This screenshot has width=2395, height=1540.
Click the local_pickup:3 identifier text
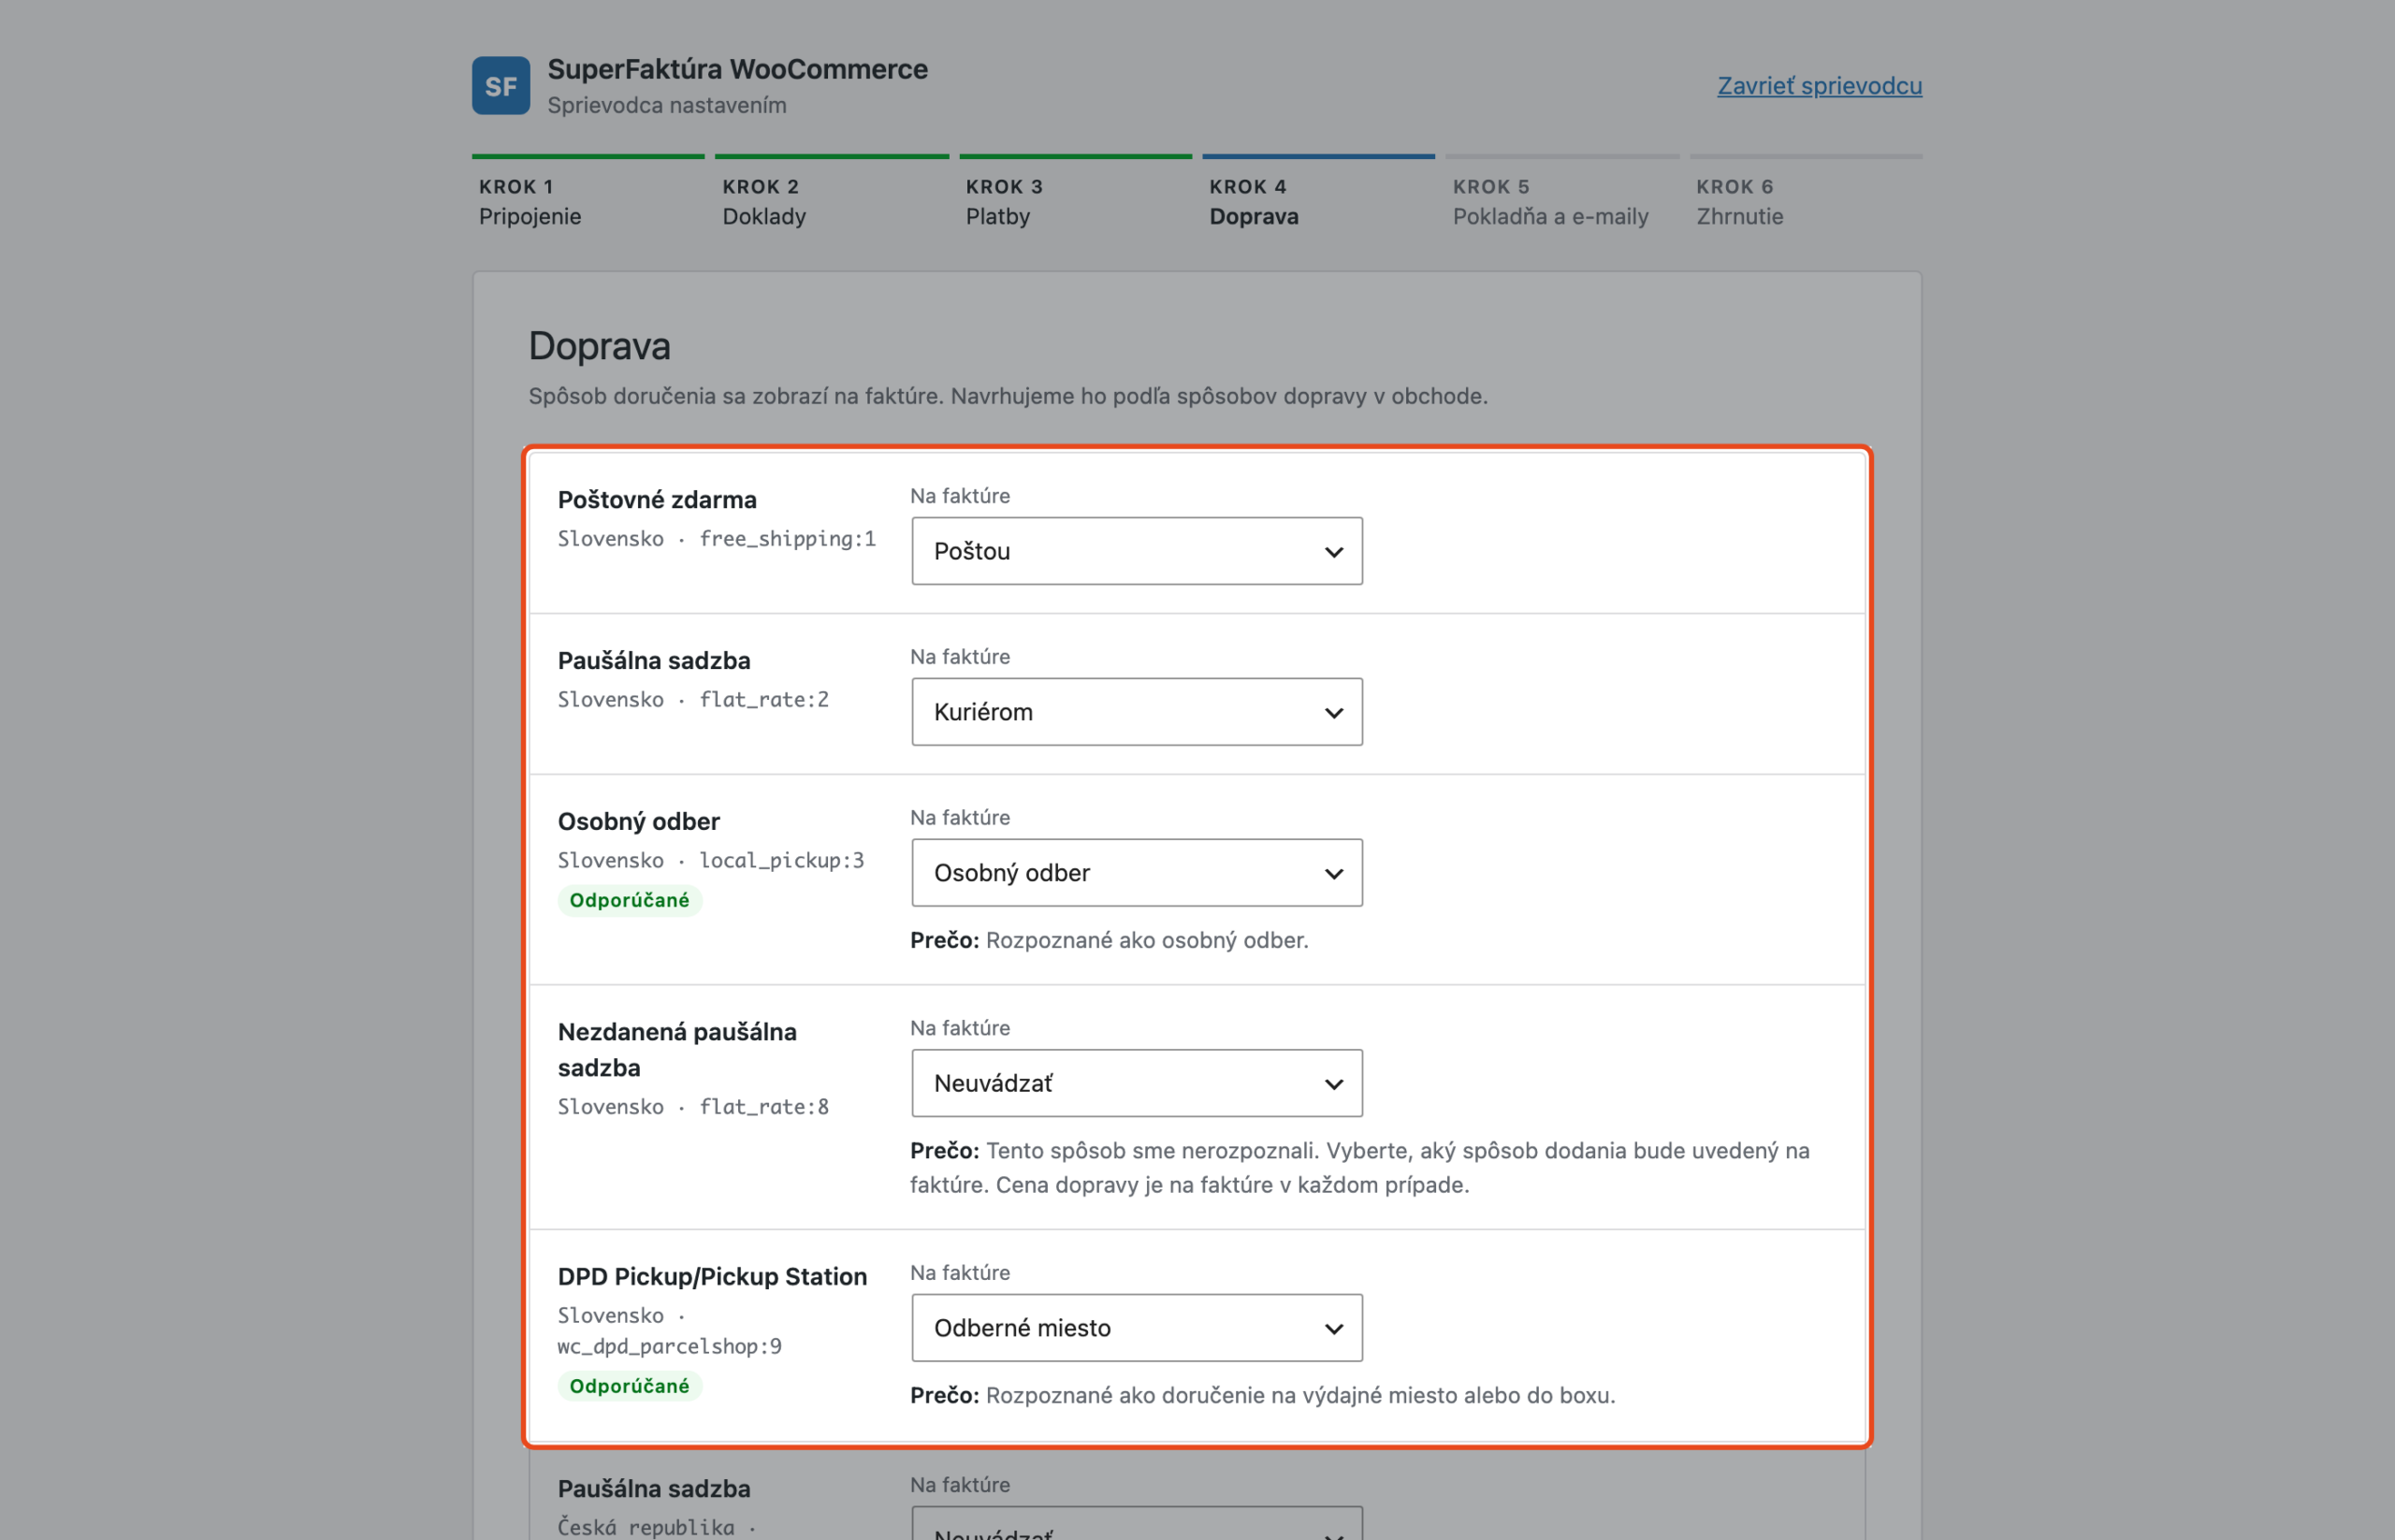pos(781,861)
